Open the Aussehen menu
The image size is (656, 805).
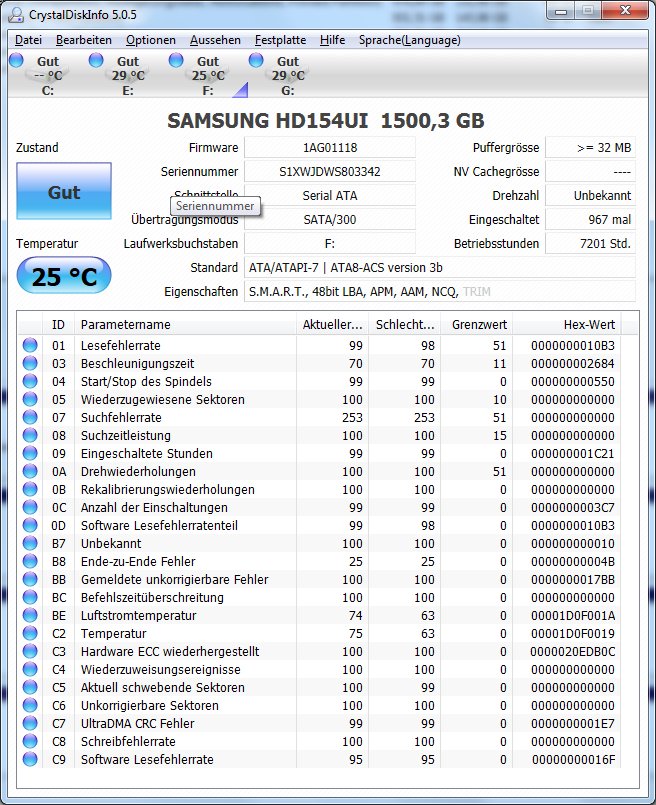tap(215, 40)
